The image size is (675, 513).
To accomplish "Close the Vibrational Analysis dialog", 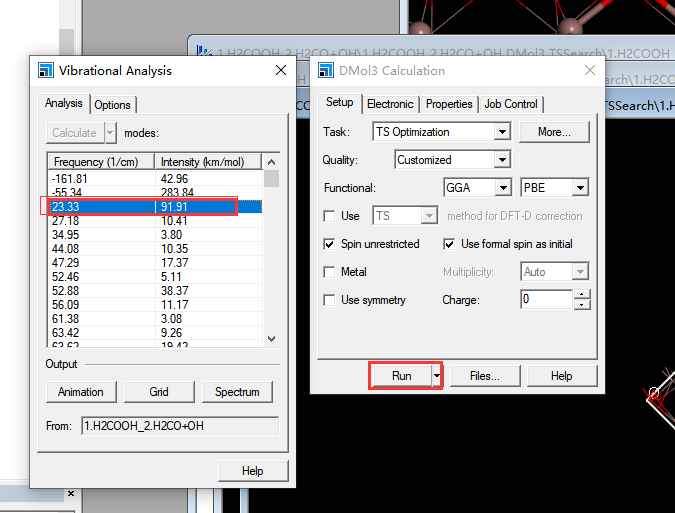I will [280, 71].
